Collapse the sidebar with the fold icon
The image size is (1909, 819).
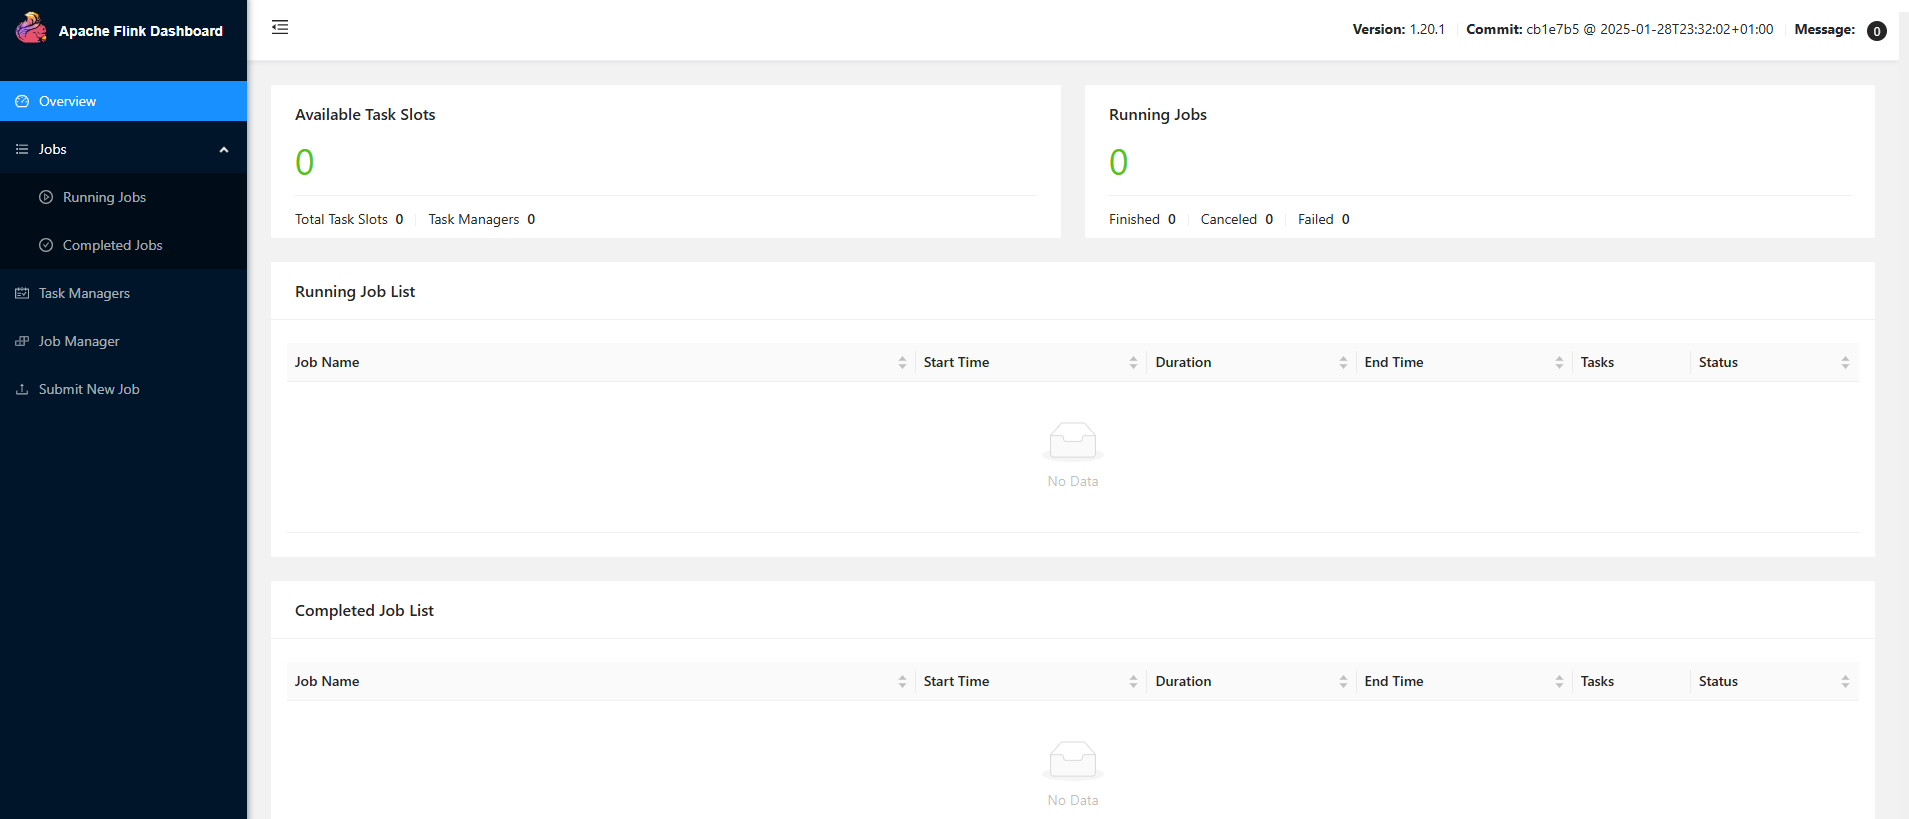pos(280,27)
